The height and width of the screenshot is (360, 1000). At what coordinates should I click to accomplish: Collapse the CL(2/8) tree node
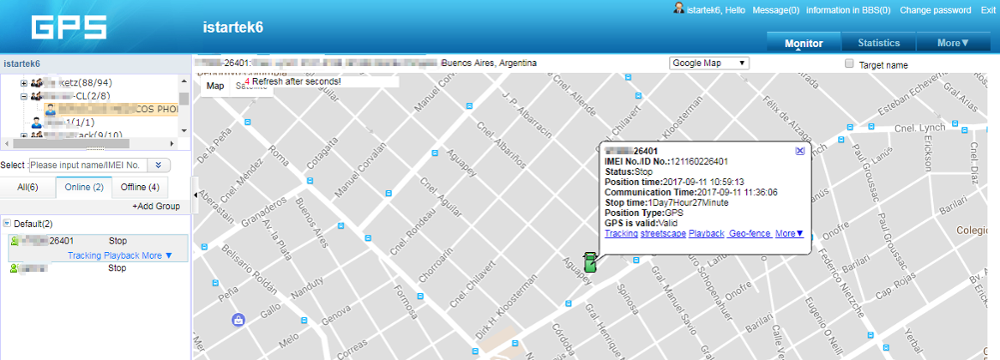pyautogui.click(x=24, y=96)
